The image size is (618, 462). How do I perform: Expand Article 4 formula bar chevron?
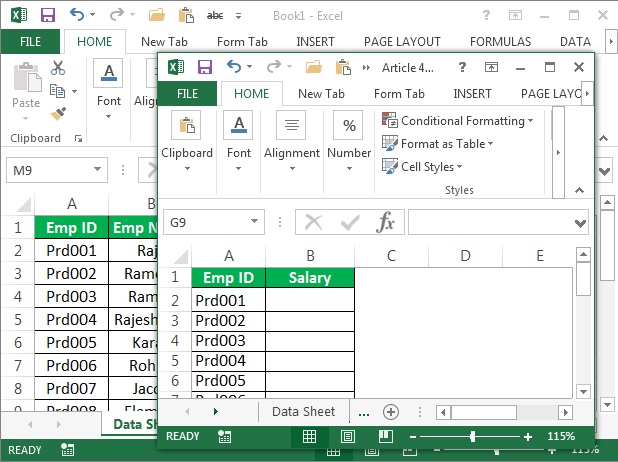click(x=580, y=223)
